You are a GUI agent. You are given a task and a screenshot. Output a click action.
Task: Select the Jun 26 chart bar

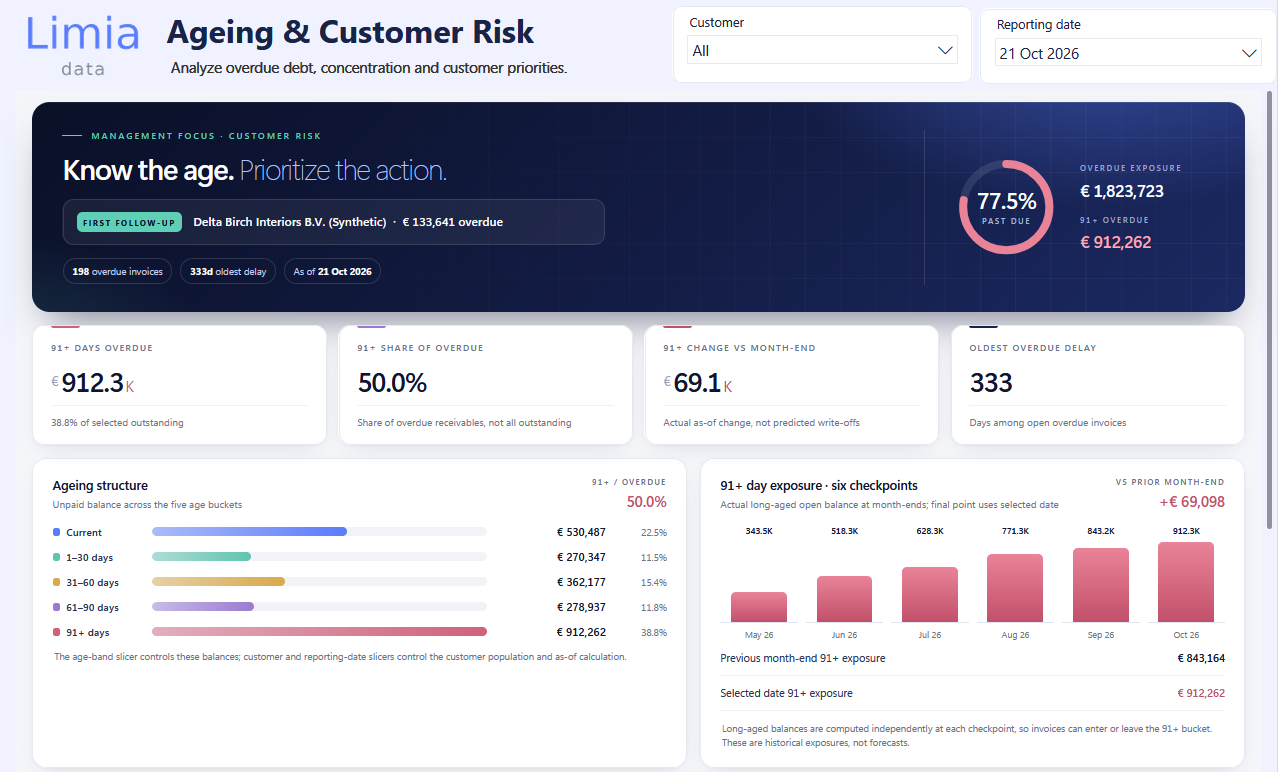[844, 599]
